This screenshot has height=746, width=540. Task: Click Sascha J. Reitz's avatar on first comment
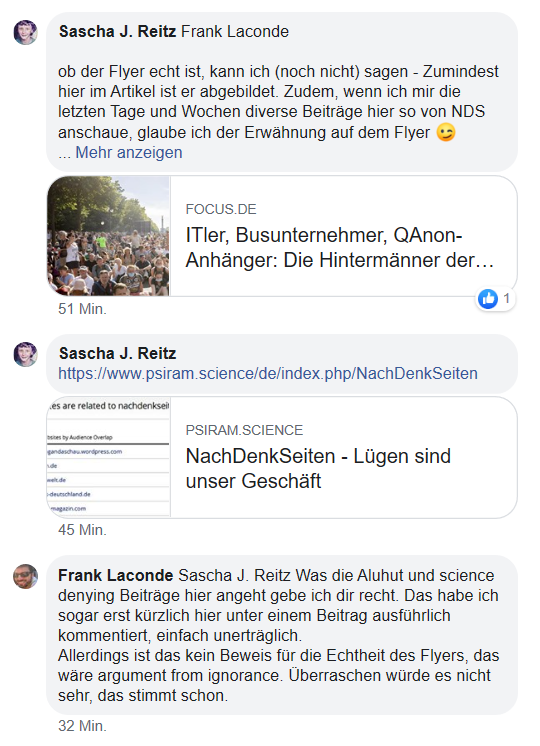pyautogui.click(x=26, y=33)
